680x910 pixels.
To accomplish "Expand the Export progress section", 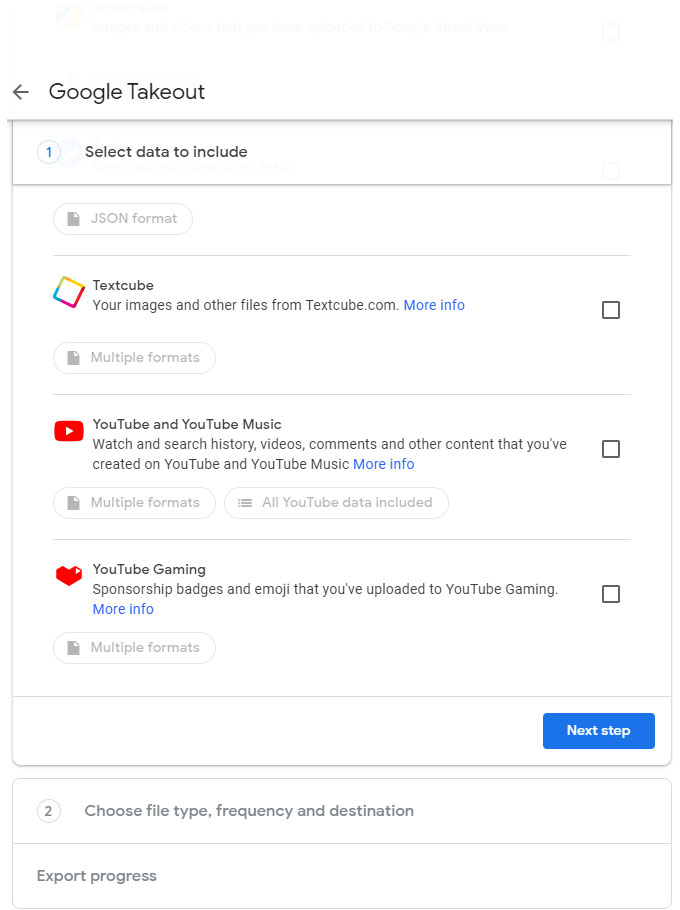I will [x=97, y=876].
